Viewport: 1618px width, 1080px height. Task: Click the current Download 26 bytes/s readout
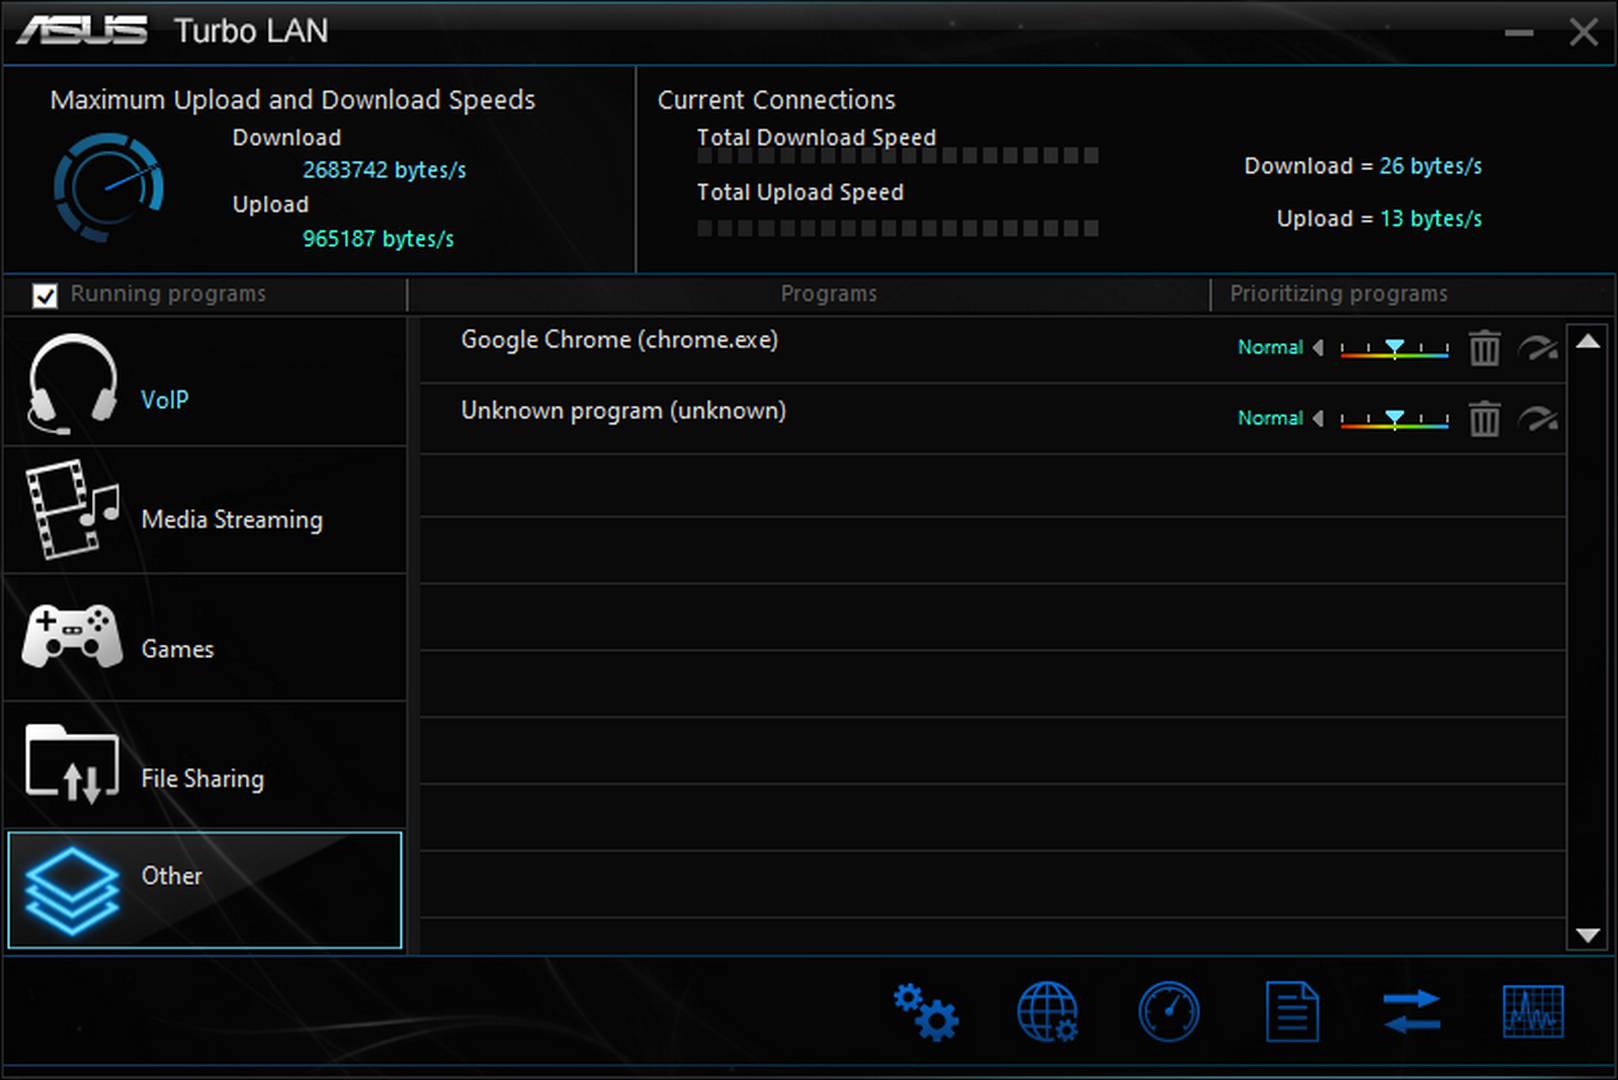coord(1363,166)
